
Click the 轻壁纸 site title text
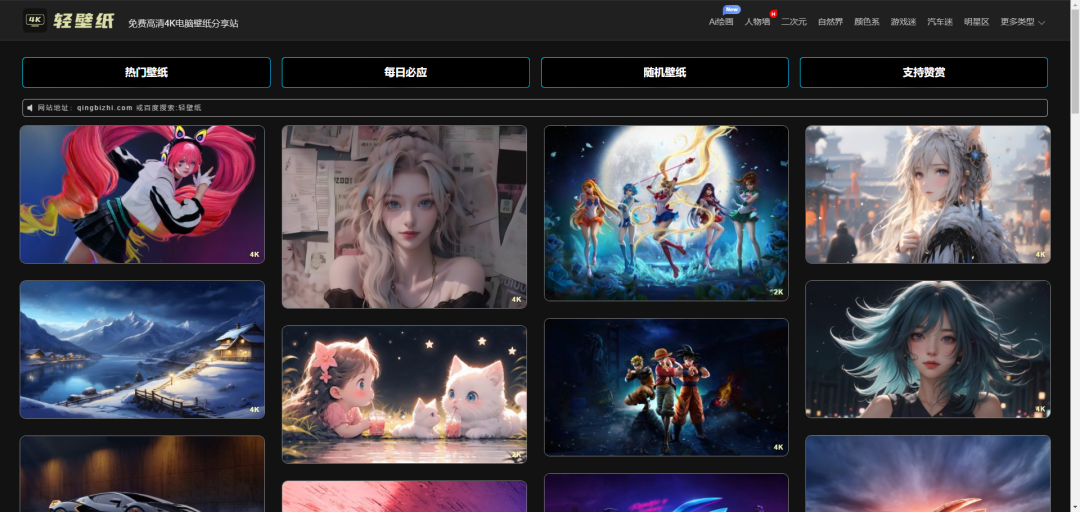click(x=84, y=21)
